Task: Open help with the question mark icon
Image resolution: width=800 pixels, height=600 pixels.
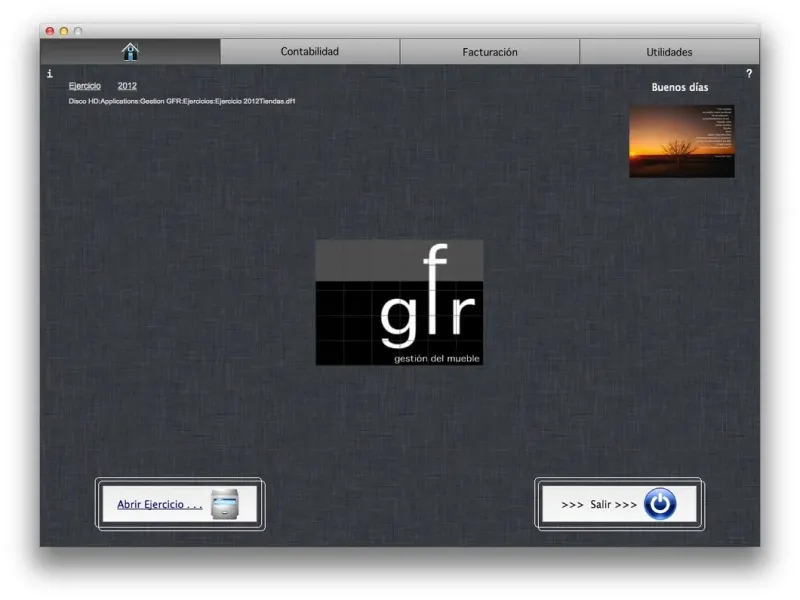Action: pos(749,73)
